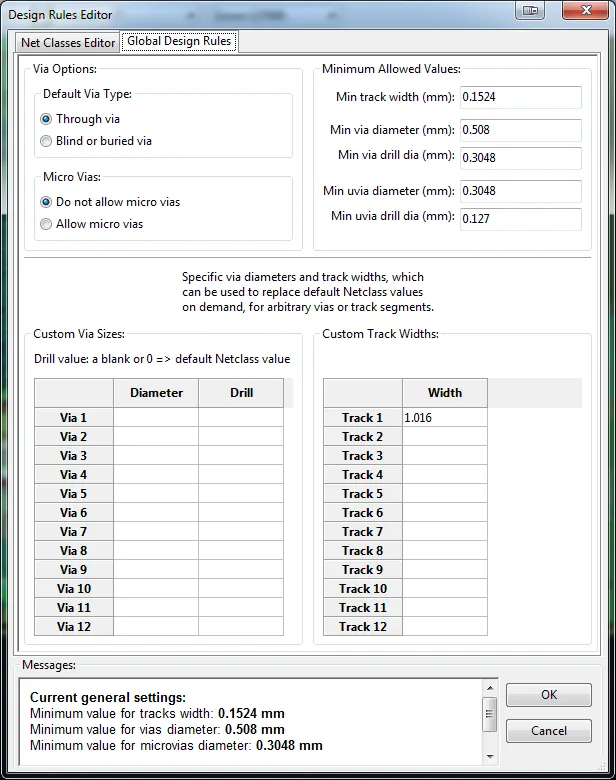
Task: Select the Via 6 row header
Action: 74,513
